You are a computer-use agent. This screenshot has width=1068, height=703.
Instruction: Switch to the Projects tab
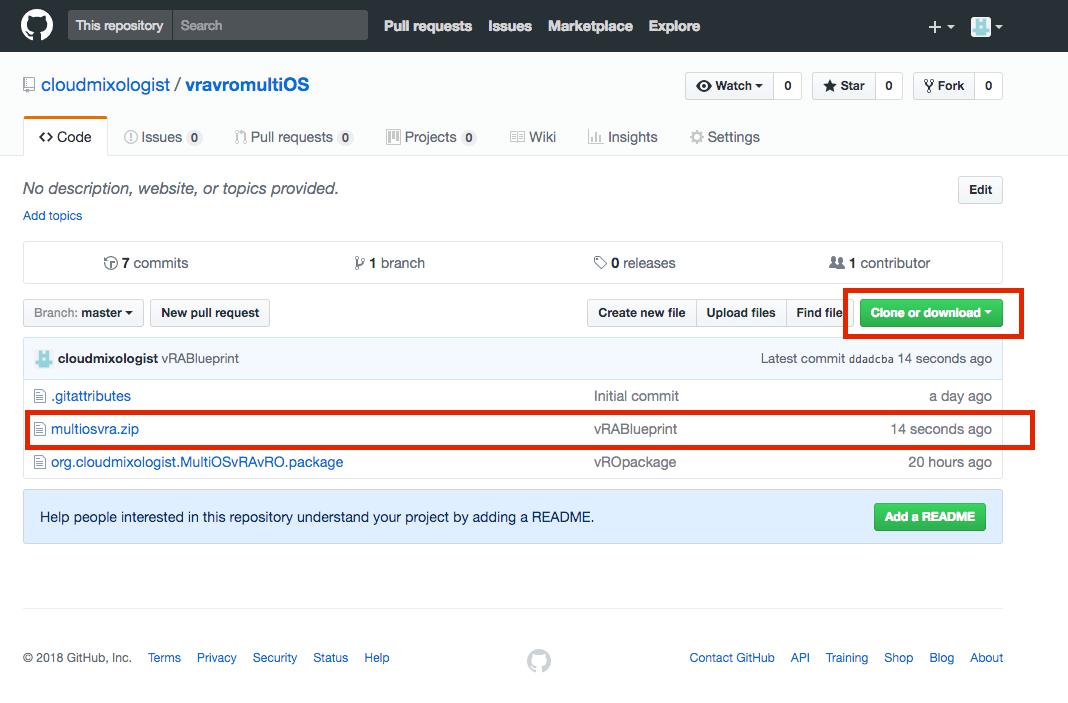(x=430, y=137)
